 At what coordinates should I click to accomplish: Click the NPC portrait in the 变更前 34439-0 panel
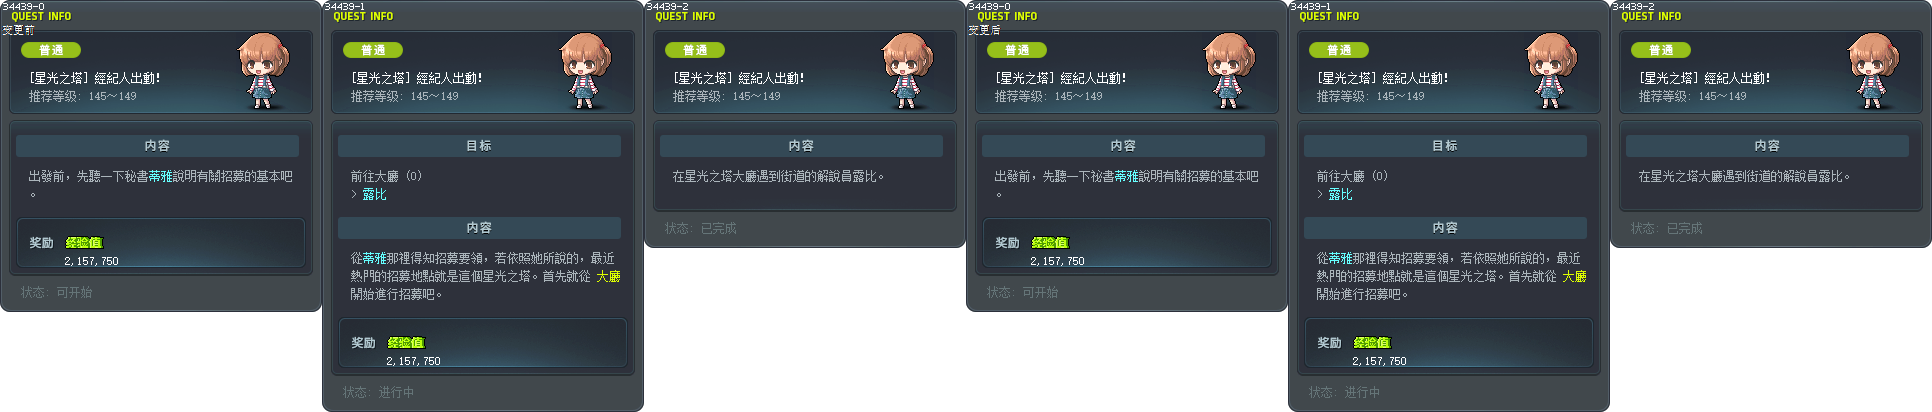264,71
